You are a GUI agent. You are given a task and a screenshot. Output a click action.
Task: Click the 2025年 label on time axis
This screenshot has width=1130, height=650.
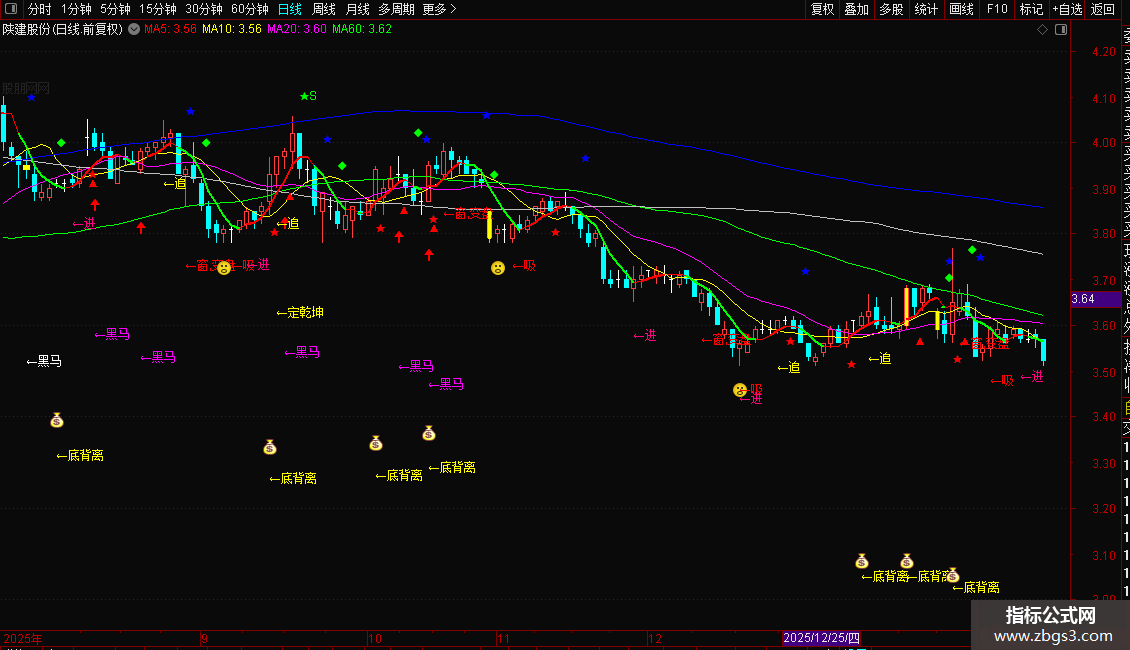tap(22, 638)
